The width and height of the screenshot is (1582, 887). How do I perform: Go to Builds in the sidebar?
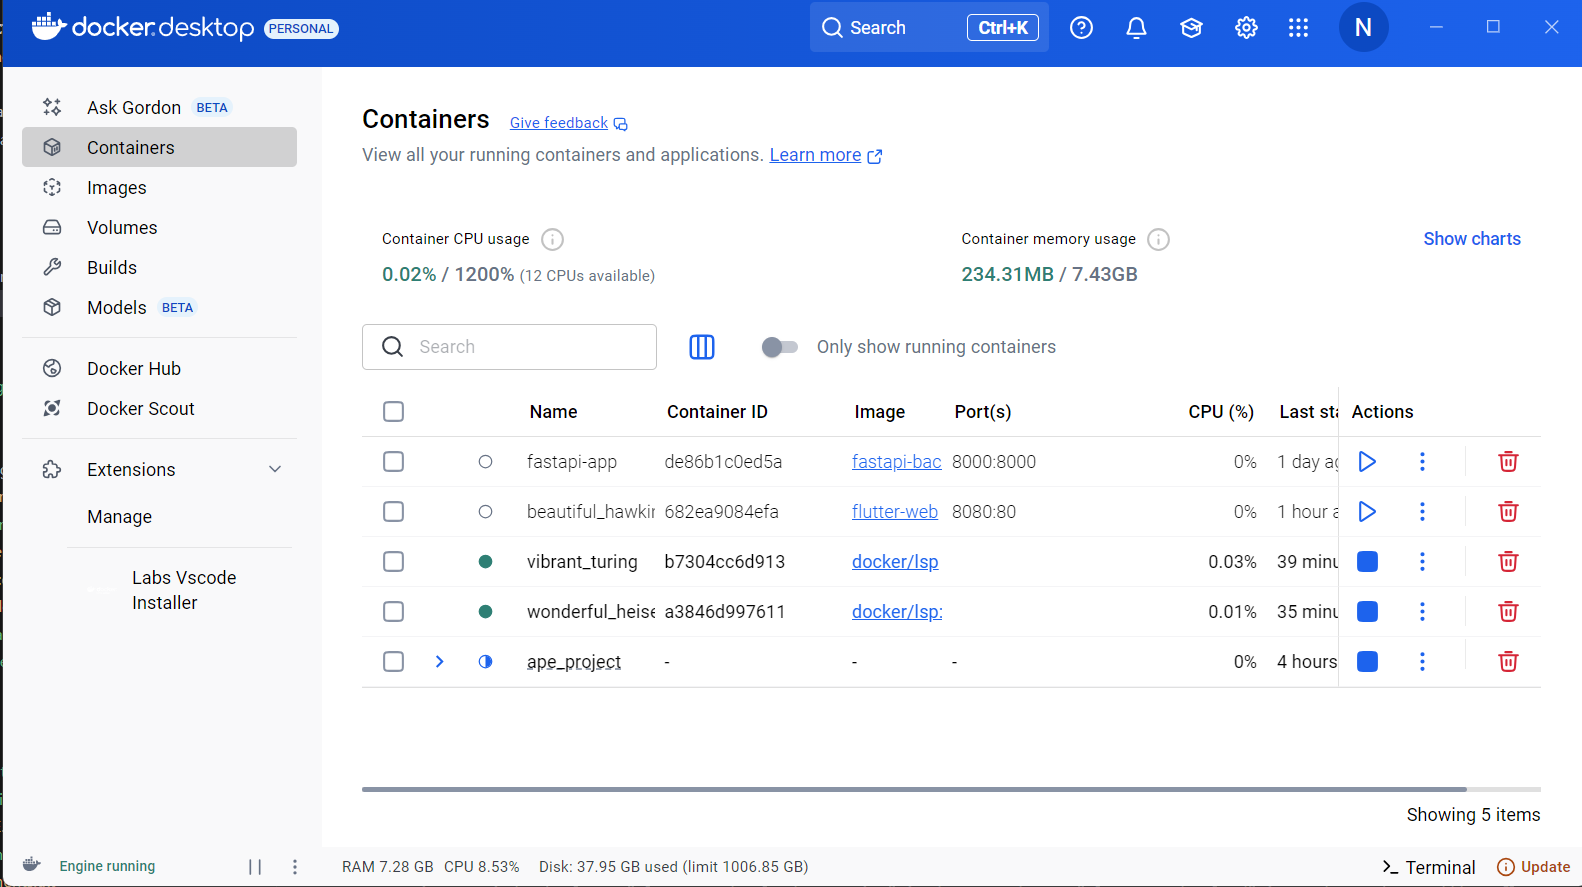[x=159, y=267]
